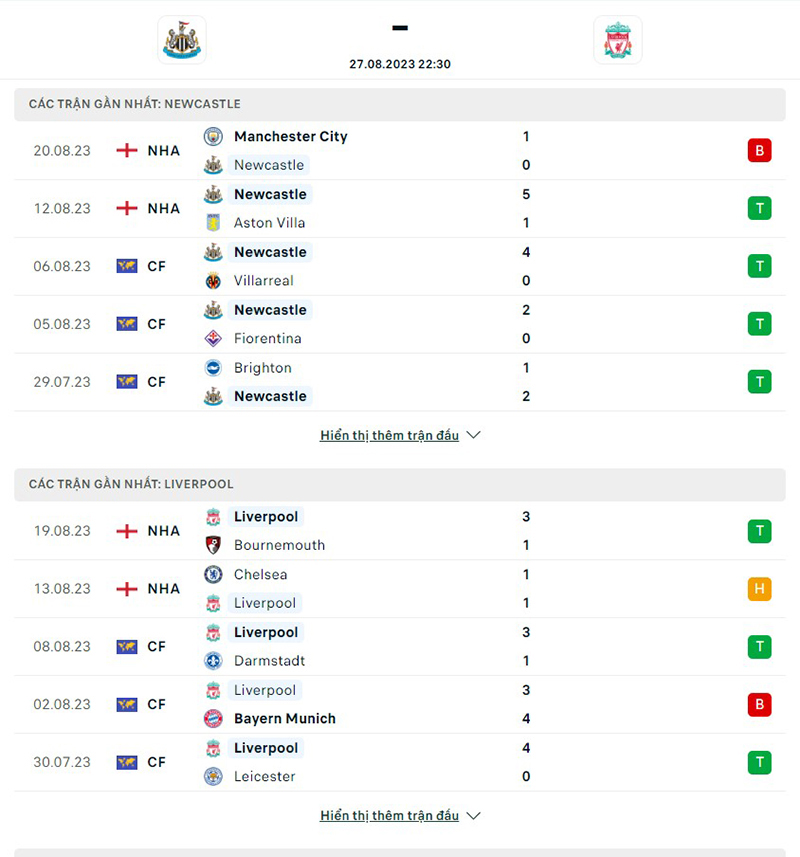The width and height of the screenshot is (800, 857).
Task: Click the Newcastle crest in the header
Action: tap(182, 40)
